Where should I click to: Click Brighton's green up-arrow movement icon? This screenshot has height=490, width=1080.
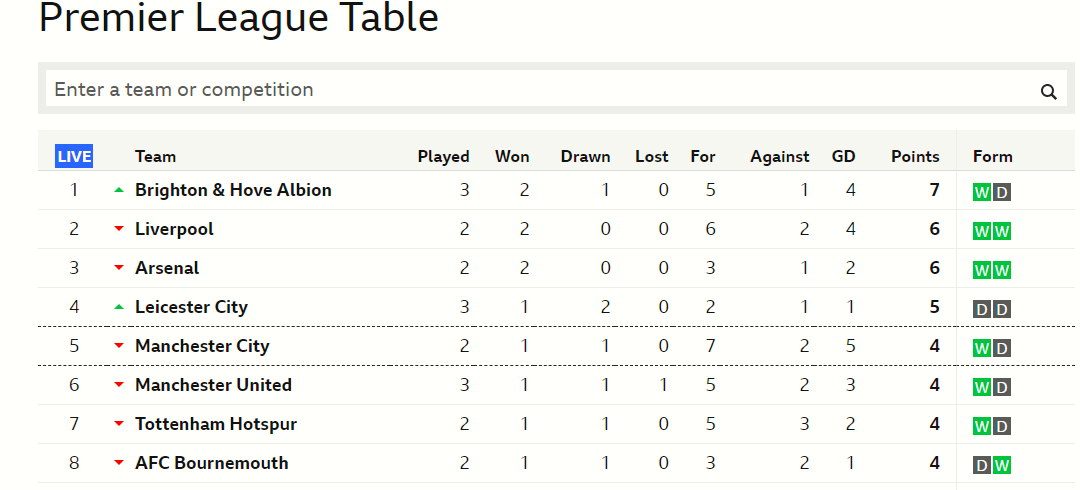pos(119,190)
